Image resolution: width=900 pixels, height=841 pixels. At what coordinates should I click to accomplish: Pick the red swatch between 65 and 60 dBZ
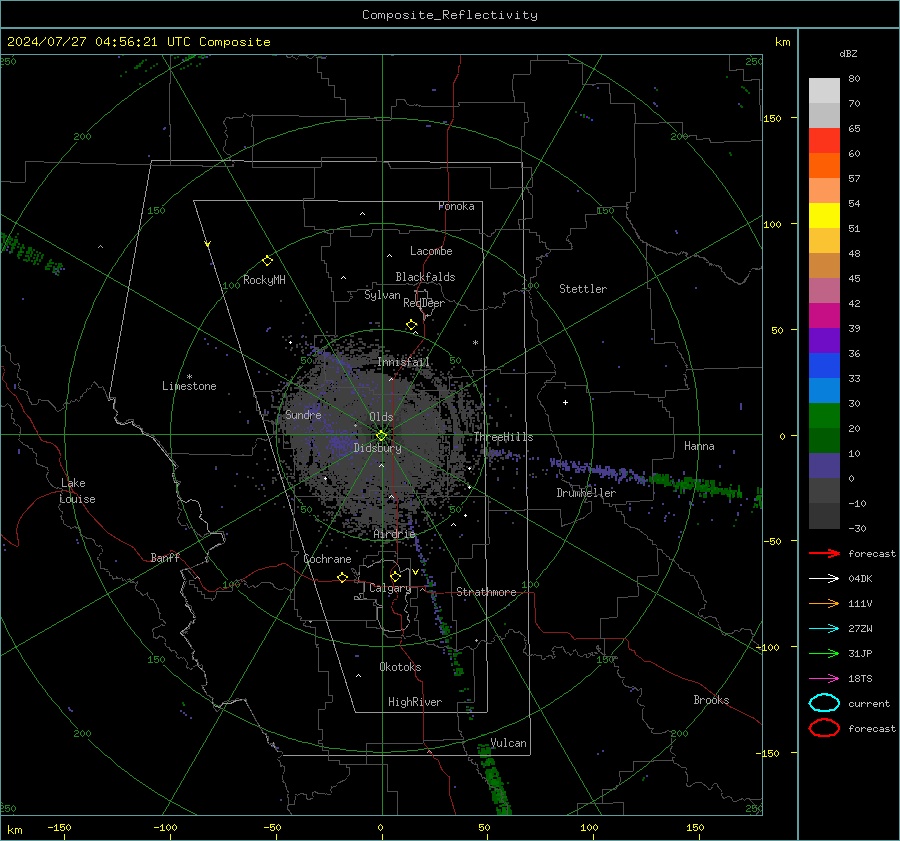coord(824,141)
